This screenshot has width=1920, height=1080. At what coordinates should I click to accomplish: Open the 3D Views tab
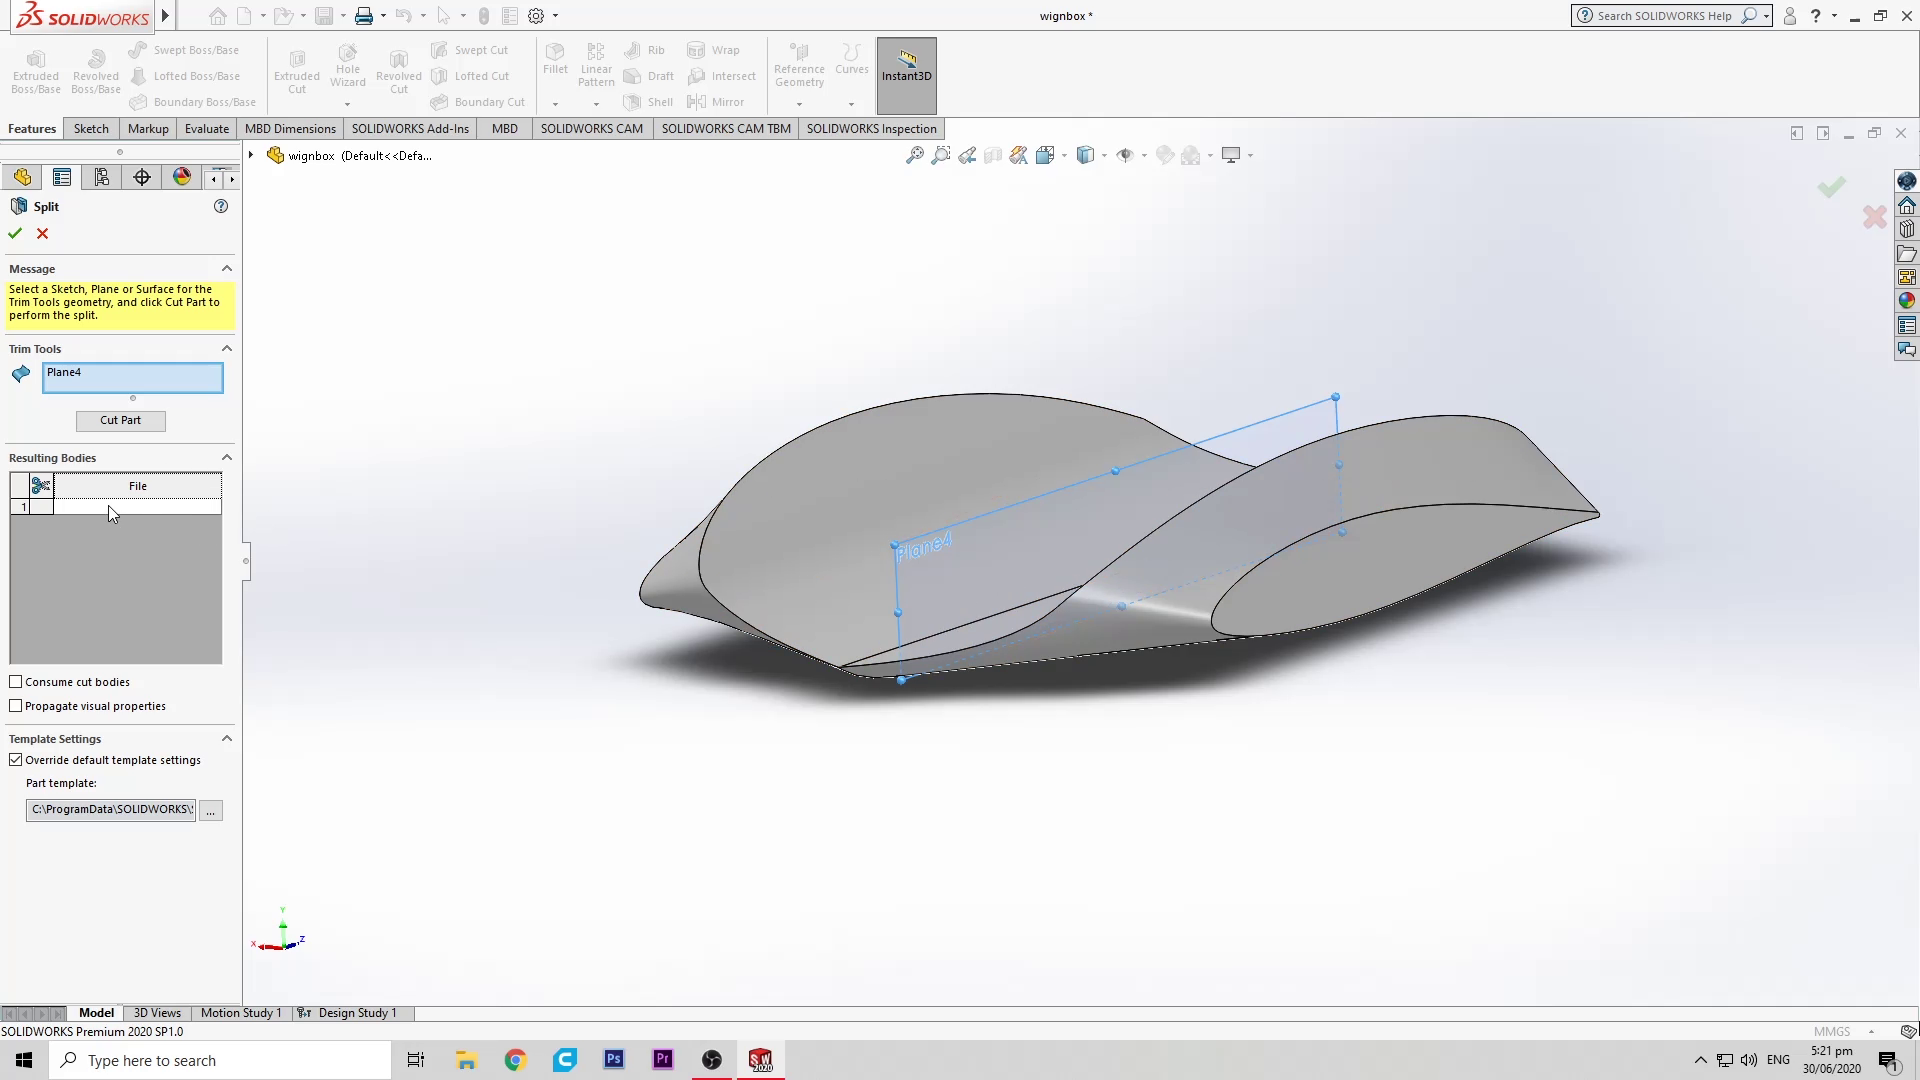157,1013
